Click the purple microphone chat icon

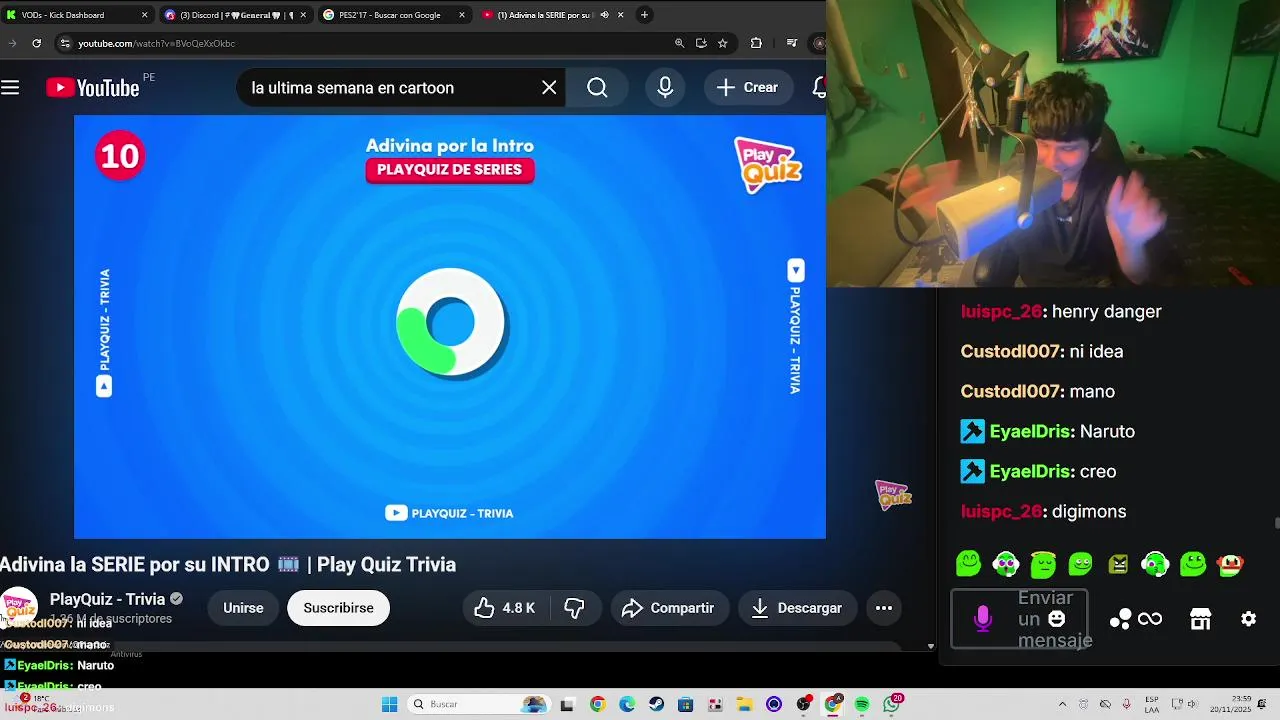click(x=983, y=619)
